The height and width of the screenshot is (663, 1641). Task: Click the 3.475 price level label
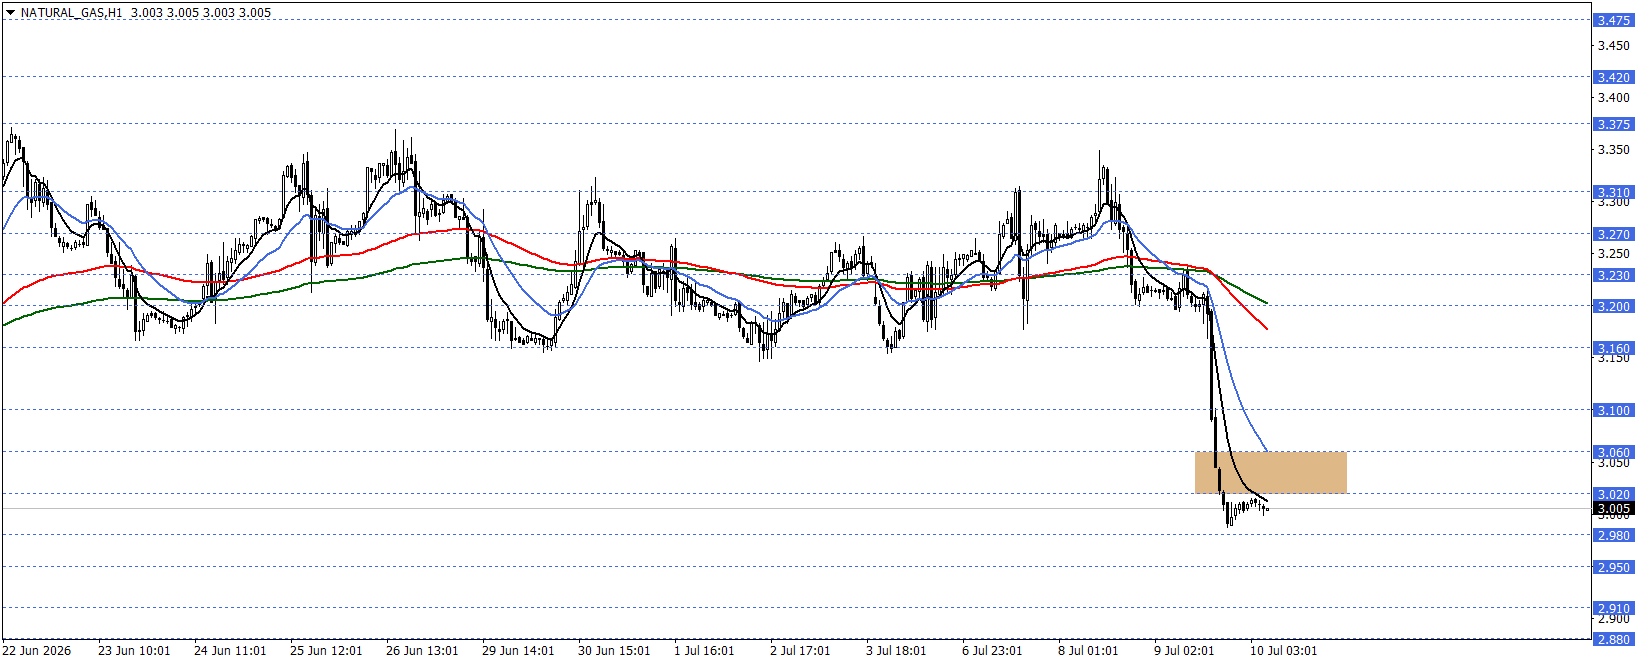tap(1613, 20)
